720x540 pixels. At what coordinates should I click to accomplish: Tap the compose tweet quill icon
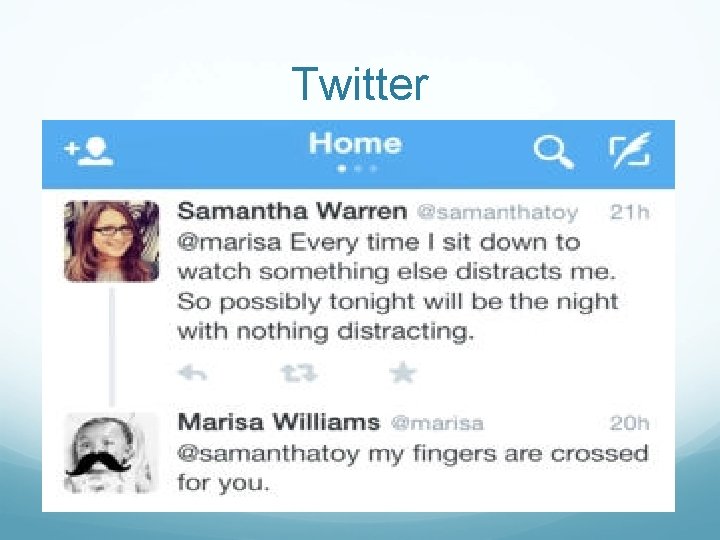click(x=630, y=150)
